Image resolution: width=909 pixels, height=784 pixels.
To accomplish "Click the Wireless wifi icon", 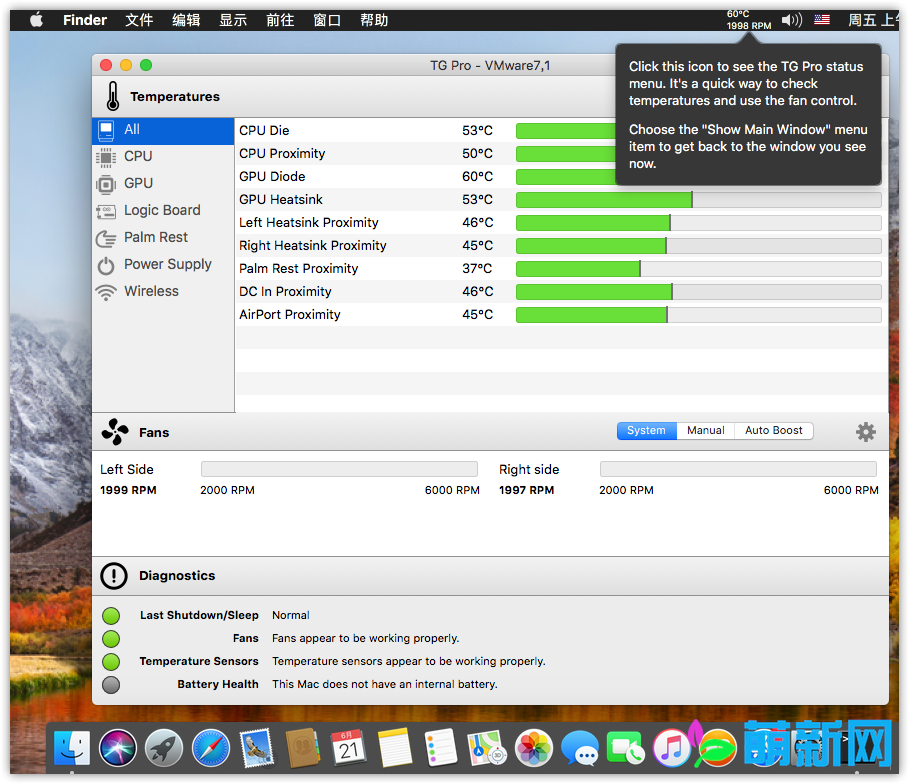I will tap(106, 293).
